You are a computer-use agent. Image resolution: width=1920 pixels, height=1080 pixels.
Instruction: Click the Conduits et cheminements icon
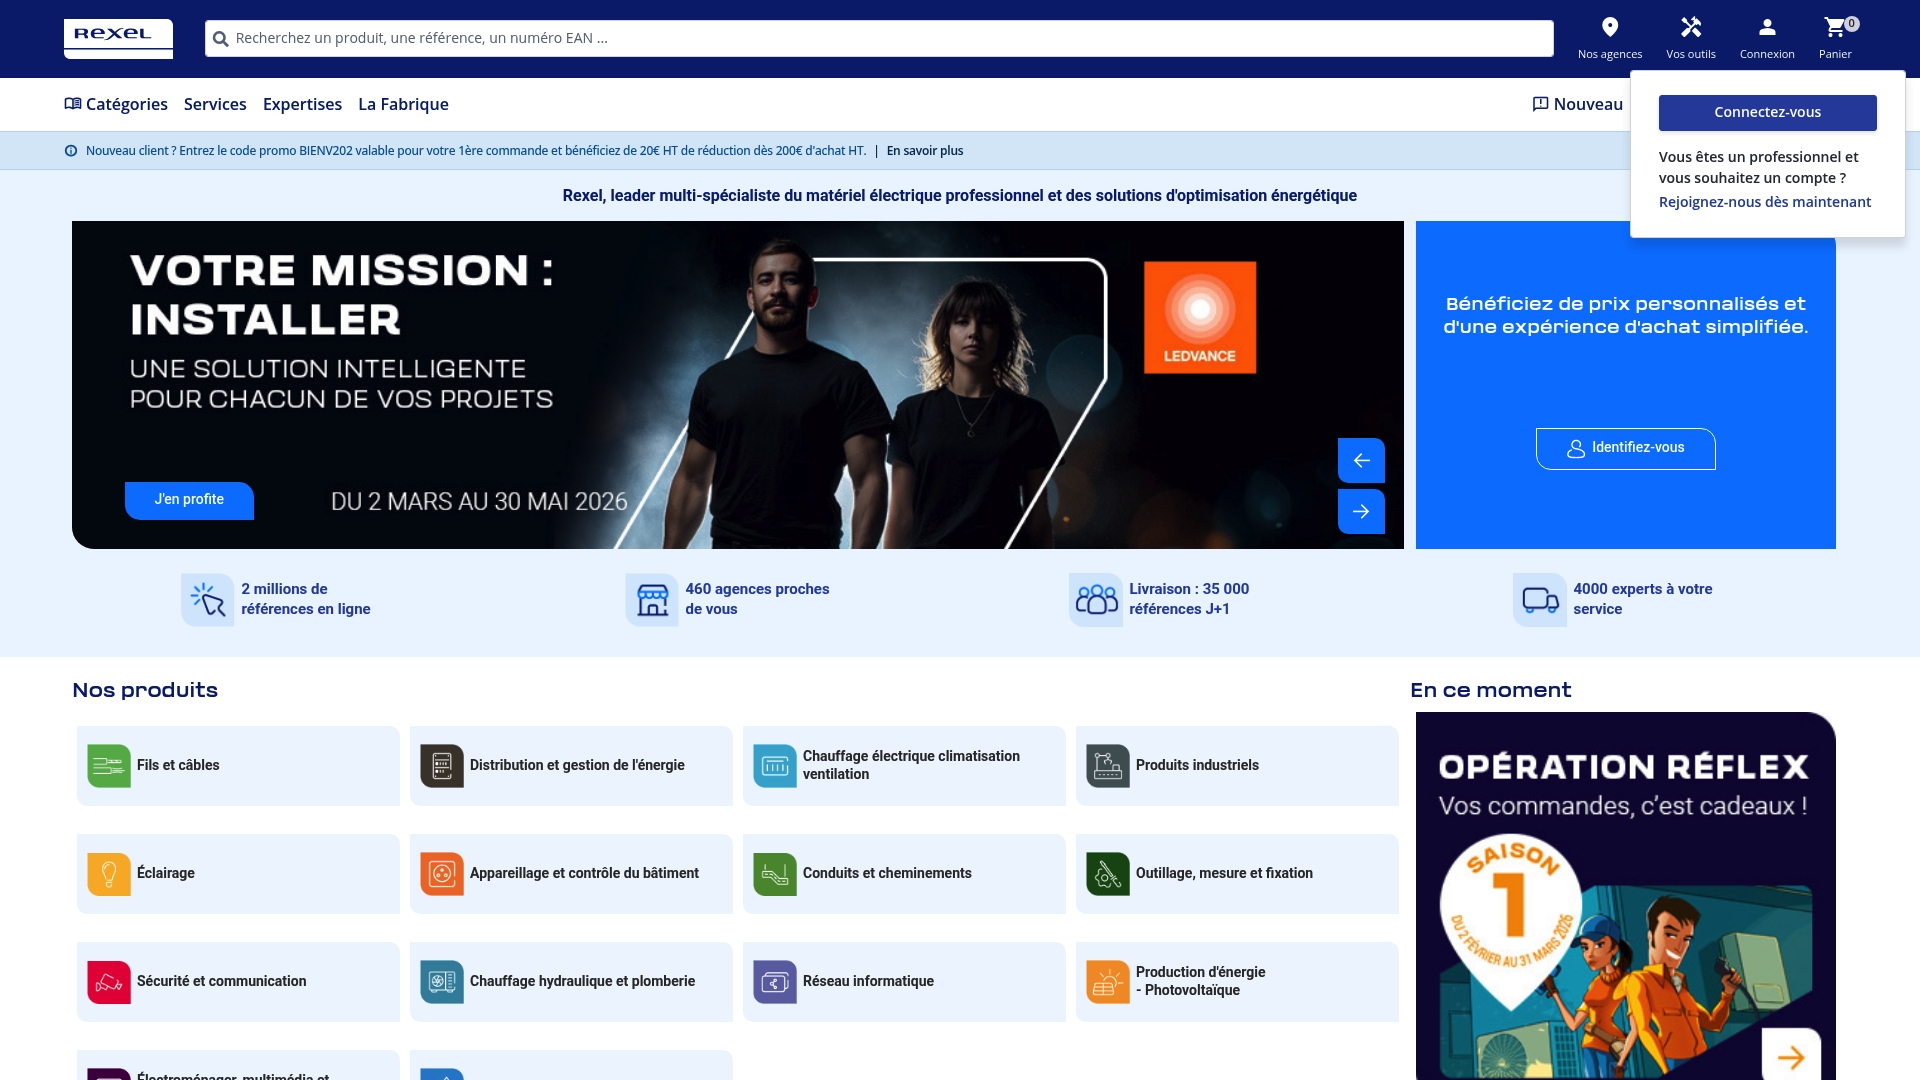pos(775,874)
